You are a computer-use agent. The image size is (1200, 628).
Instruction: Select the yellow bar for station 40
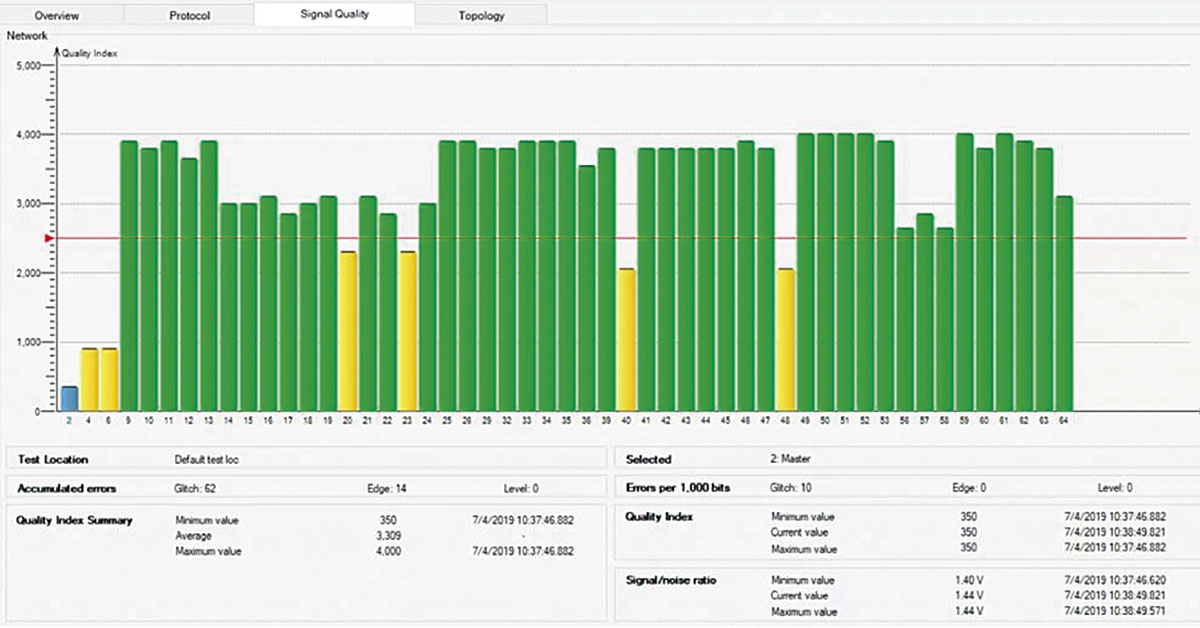[x=626, y=340]
